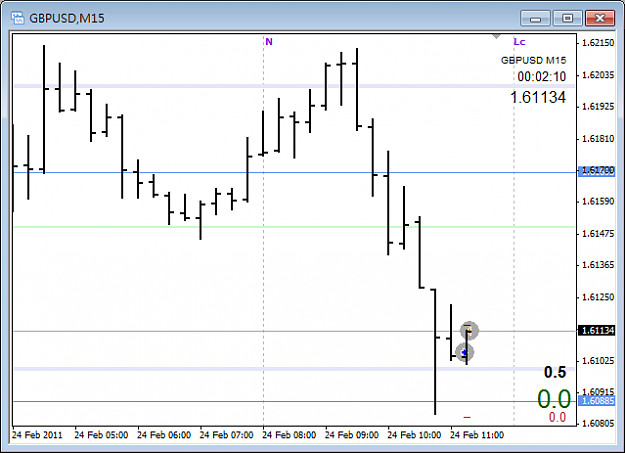Click the 1.61025 price scale label
This screenshot has height=453, width=625.
click(x=598, y=360)
